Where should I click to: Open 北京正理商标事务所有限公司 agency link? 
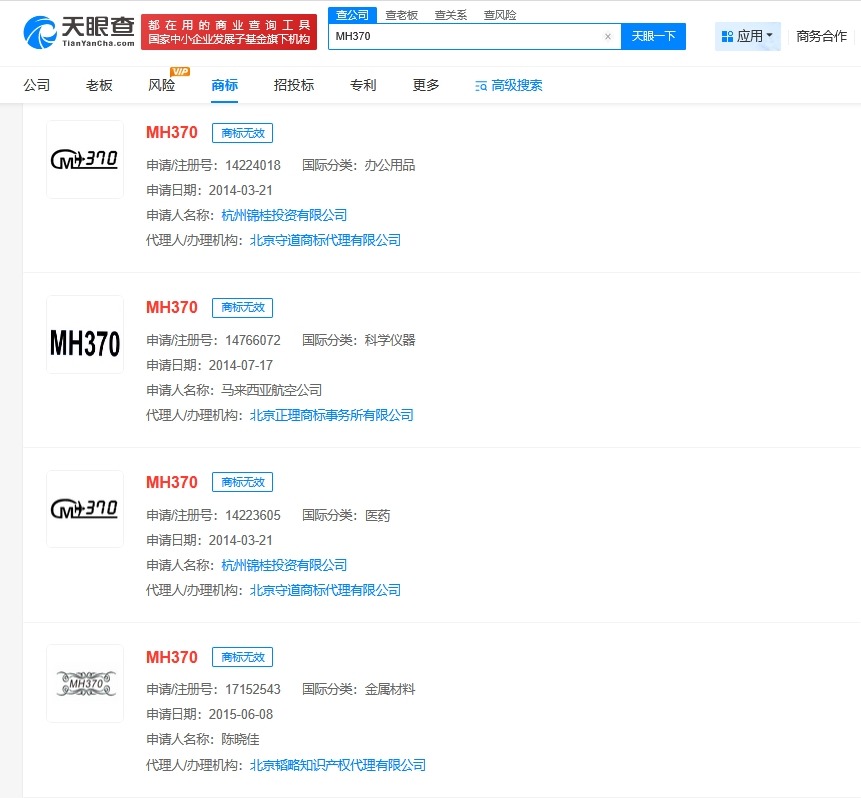coord(332,414)
